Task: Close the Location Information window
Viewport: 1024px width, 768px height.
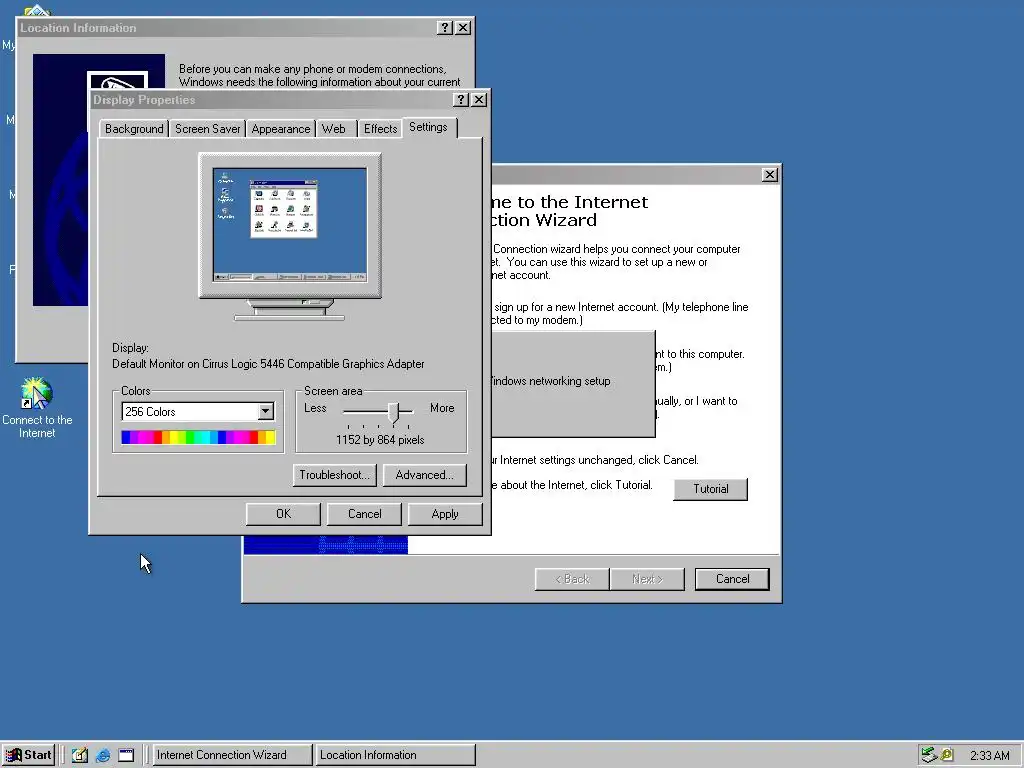Action: tap(463, 27)
